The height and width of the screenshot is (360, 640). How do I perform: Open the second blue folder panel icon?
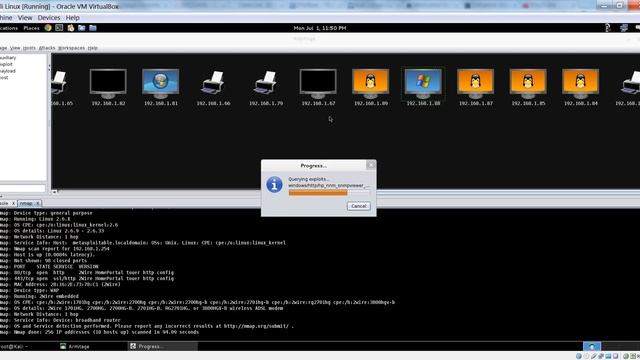(93, 28)
